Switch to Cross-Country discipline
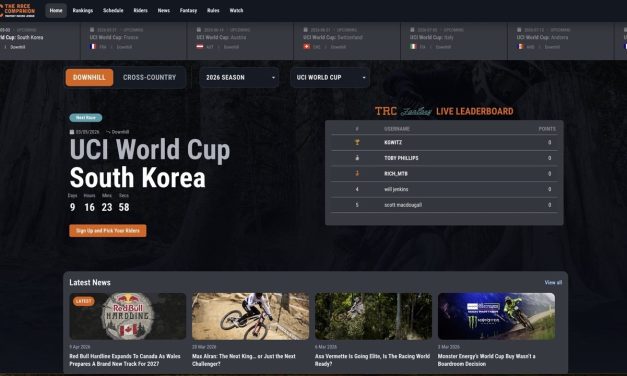627x376 pixels. [x=150, y=78]
